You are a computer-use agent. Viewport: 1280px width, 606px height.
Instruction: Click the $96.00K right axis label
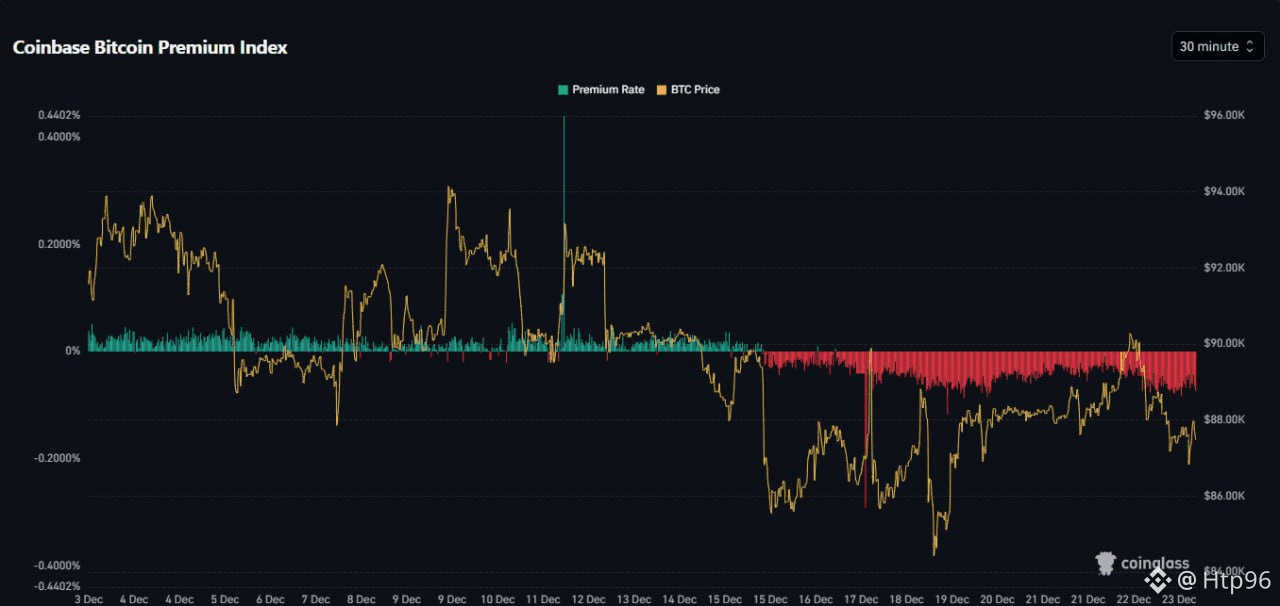[1224, 116]
